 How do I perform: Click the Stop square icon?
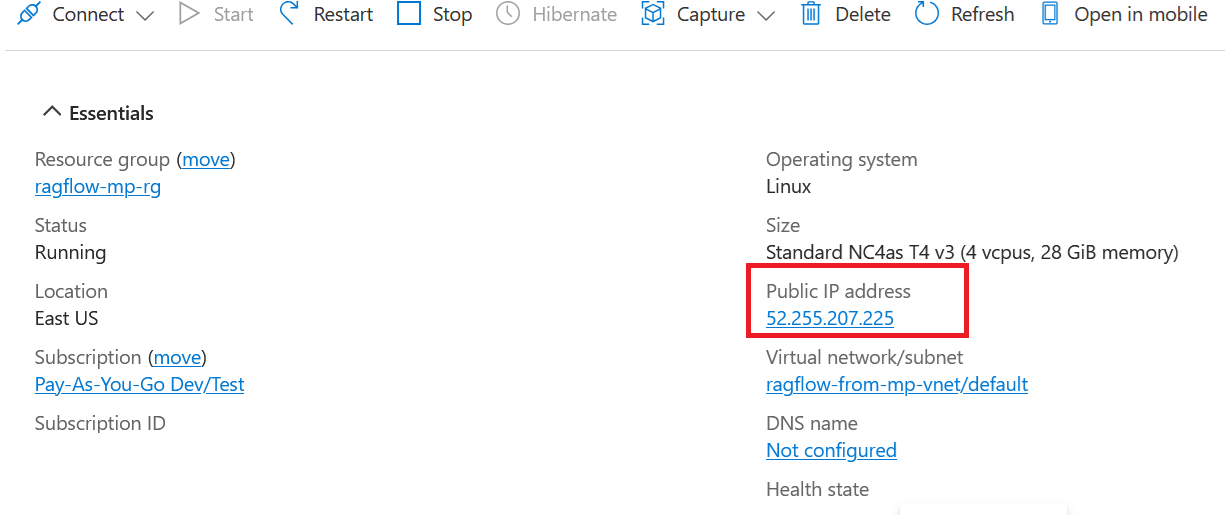click(409, 14)
